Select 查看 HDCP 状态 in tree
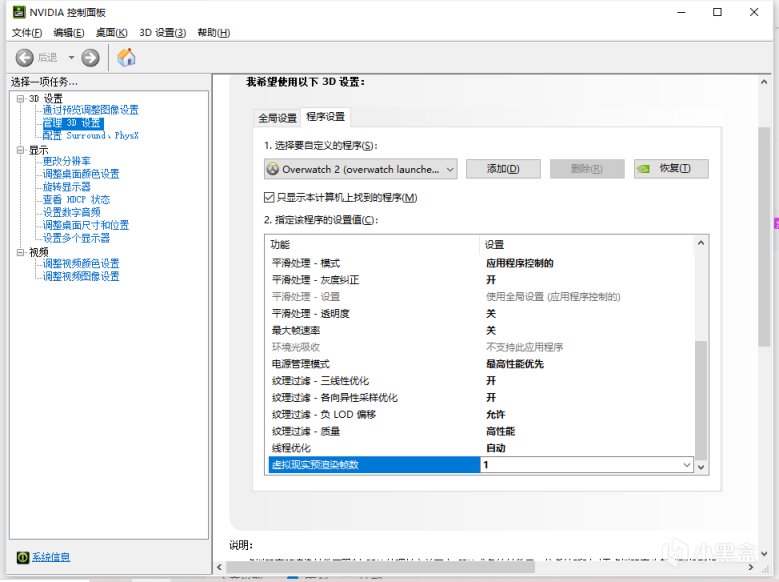Image resolution: width=779 pixels, height=582 pixels. pyautogui.click(x=77, y=199)
